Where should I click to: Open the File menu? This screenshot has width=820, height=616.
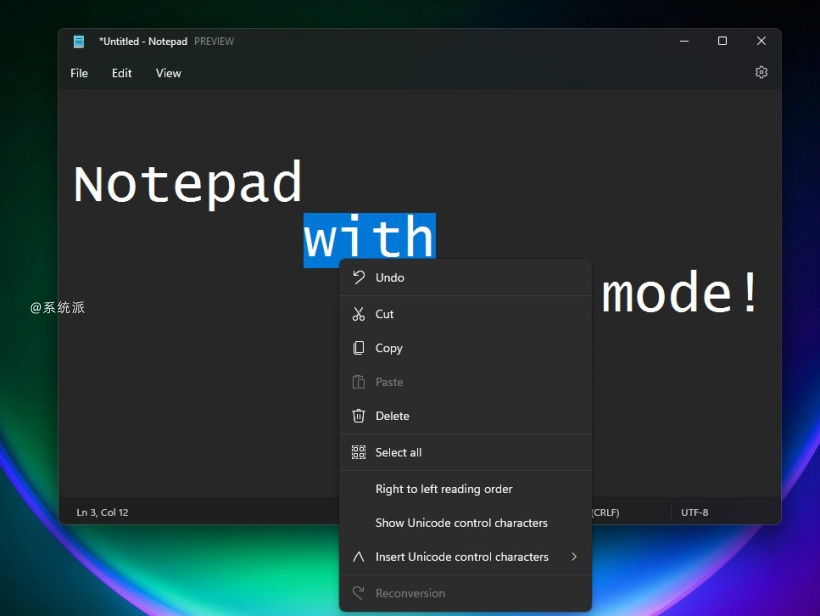click(78, 73)
